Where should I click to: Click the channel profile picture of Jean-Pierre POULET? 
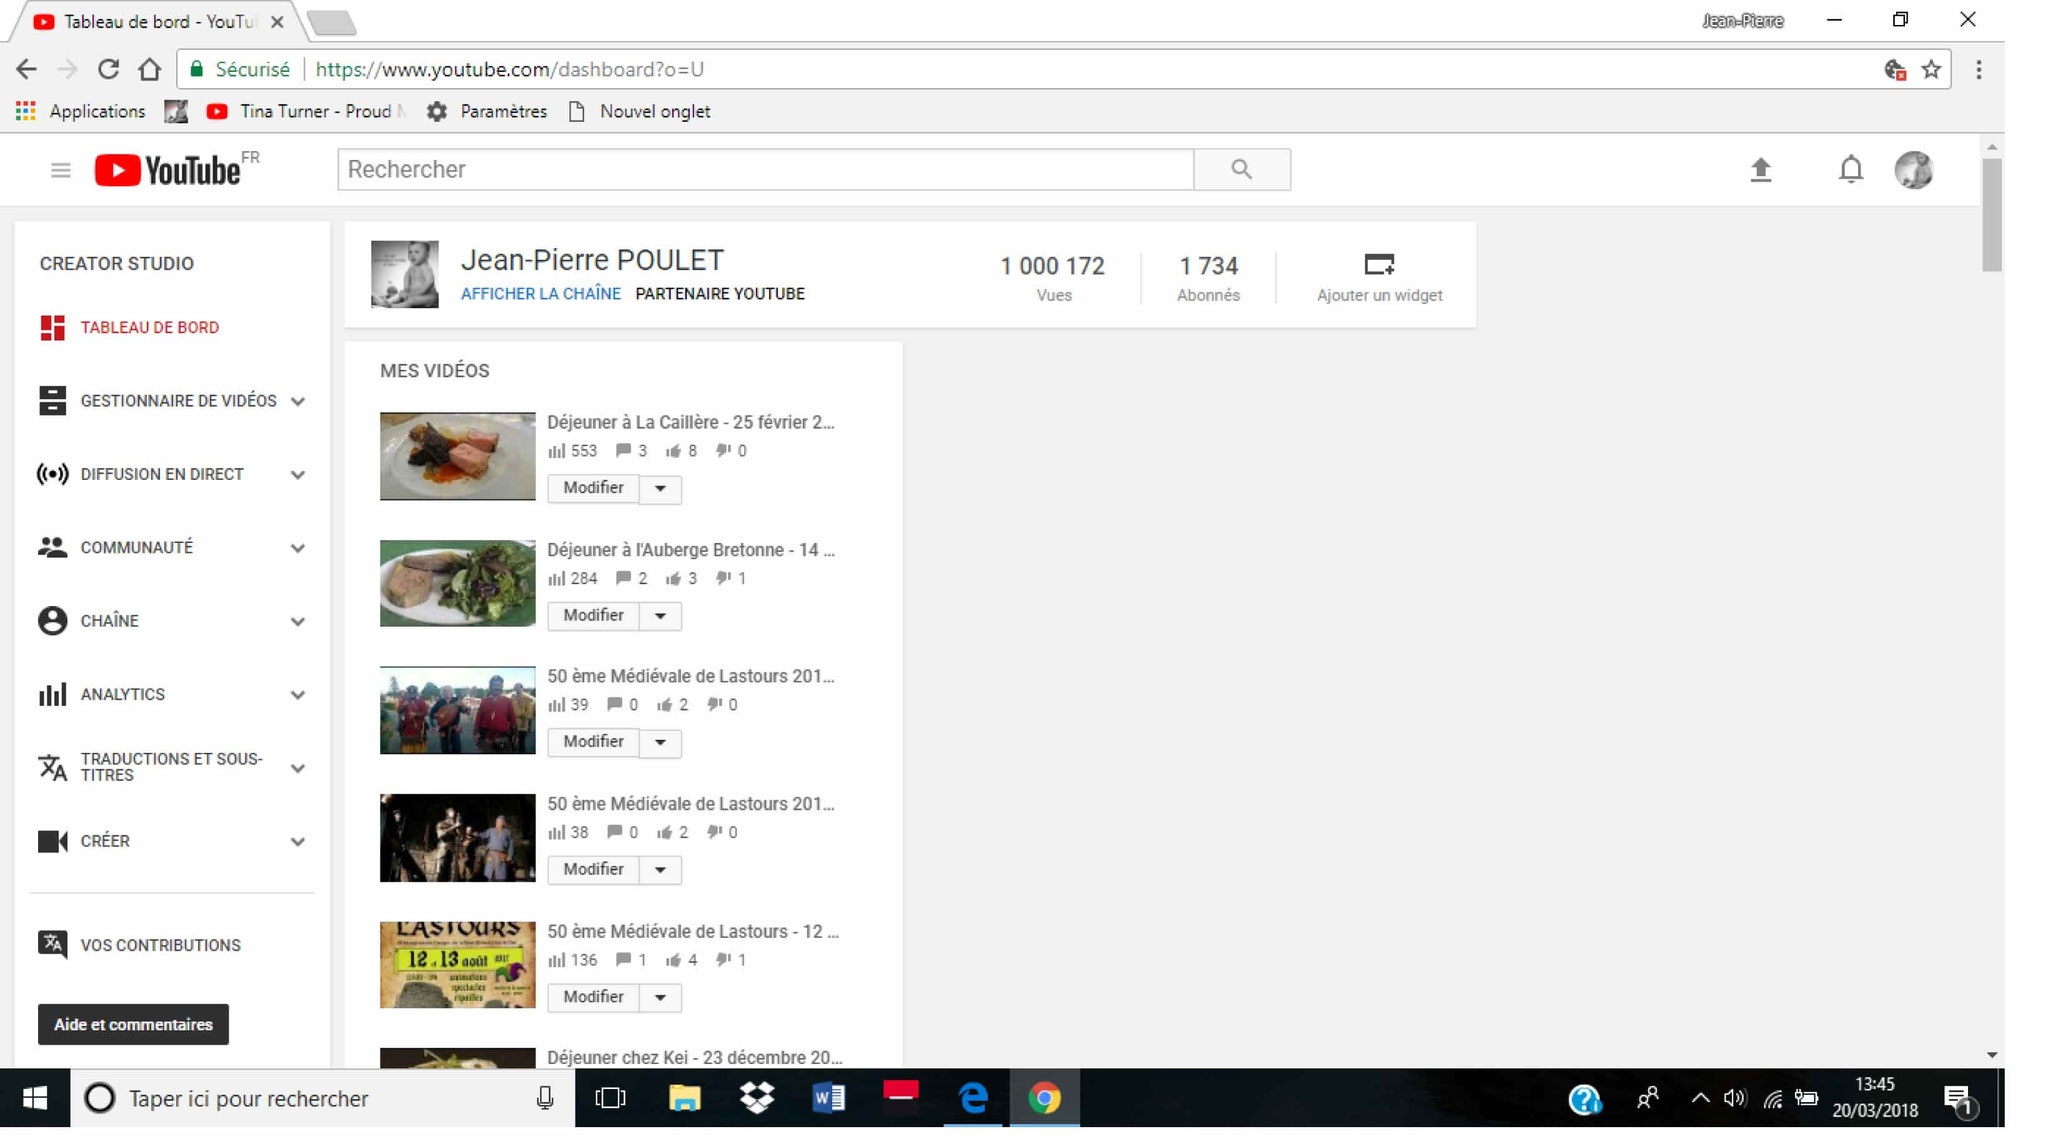click(404, 274)
